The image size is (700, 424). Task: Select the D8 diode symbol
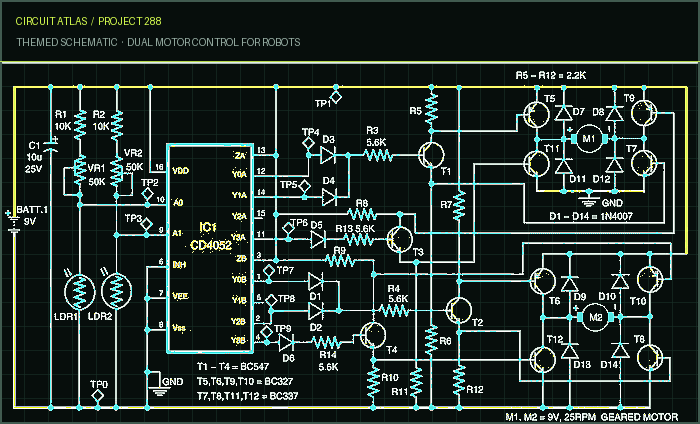pos(615,113)
